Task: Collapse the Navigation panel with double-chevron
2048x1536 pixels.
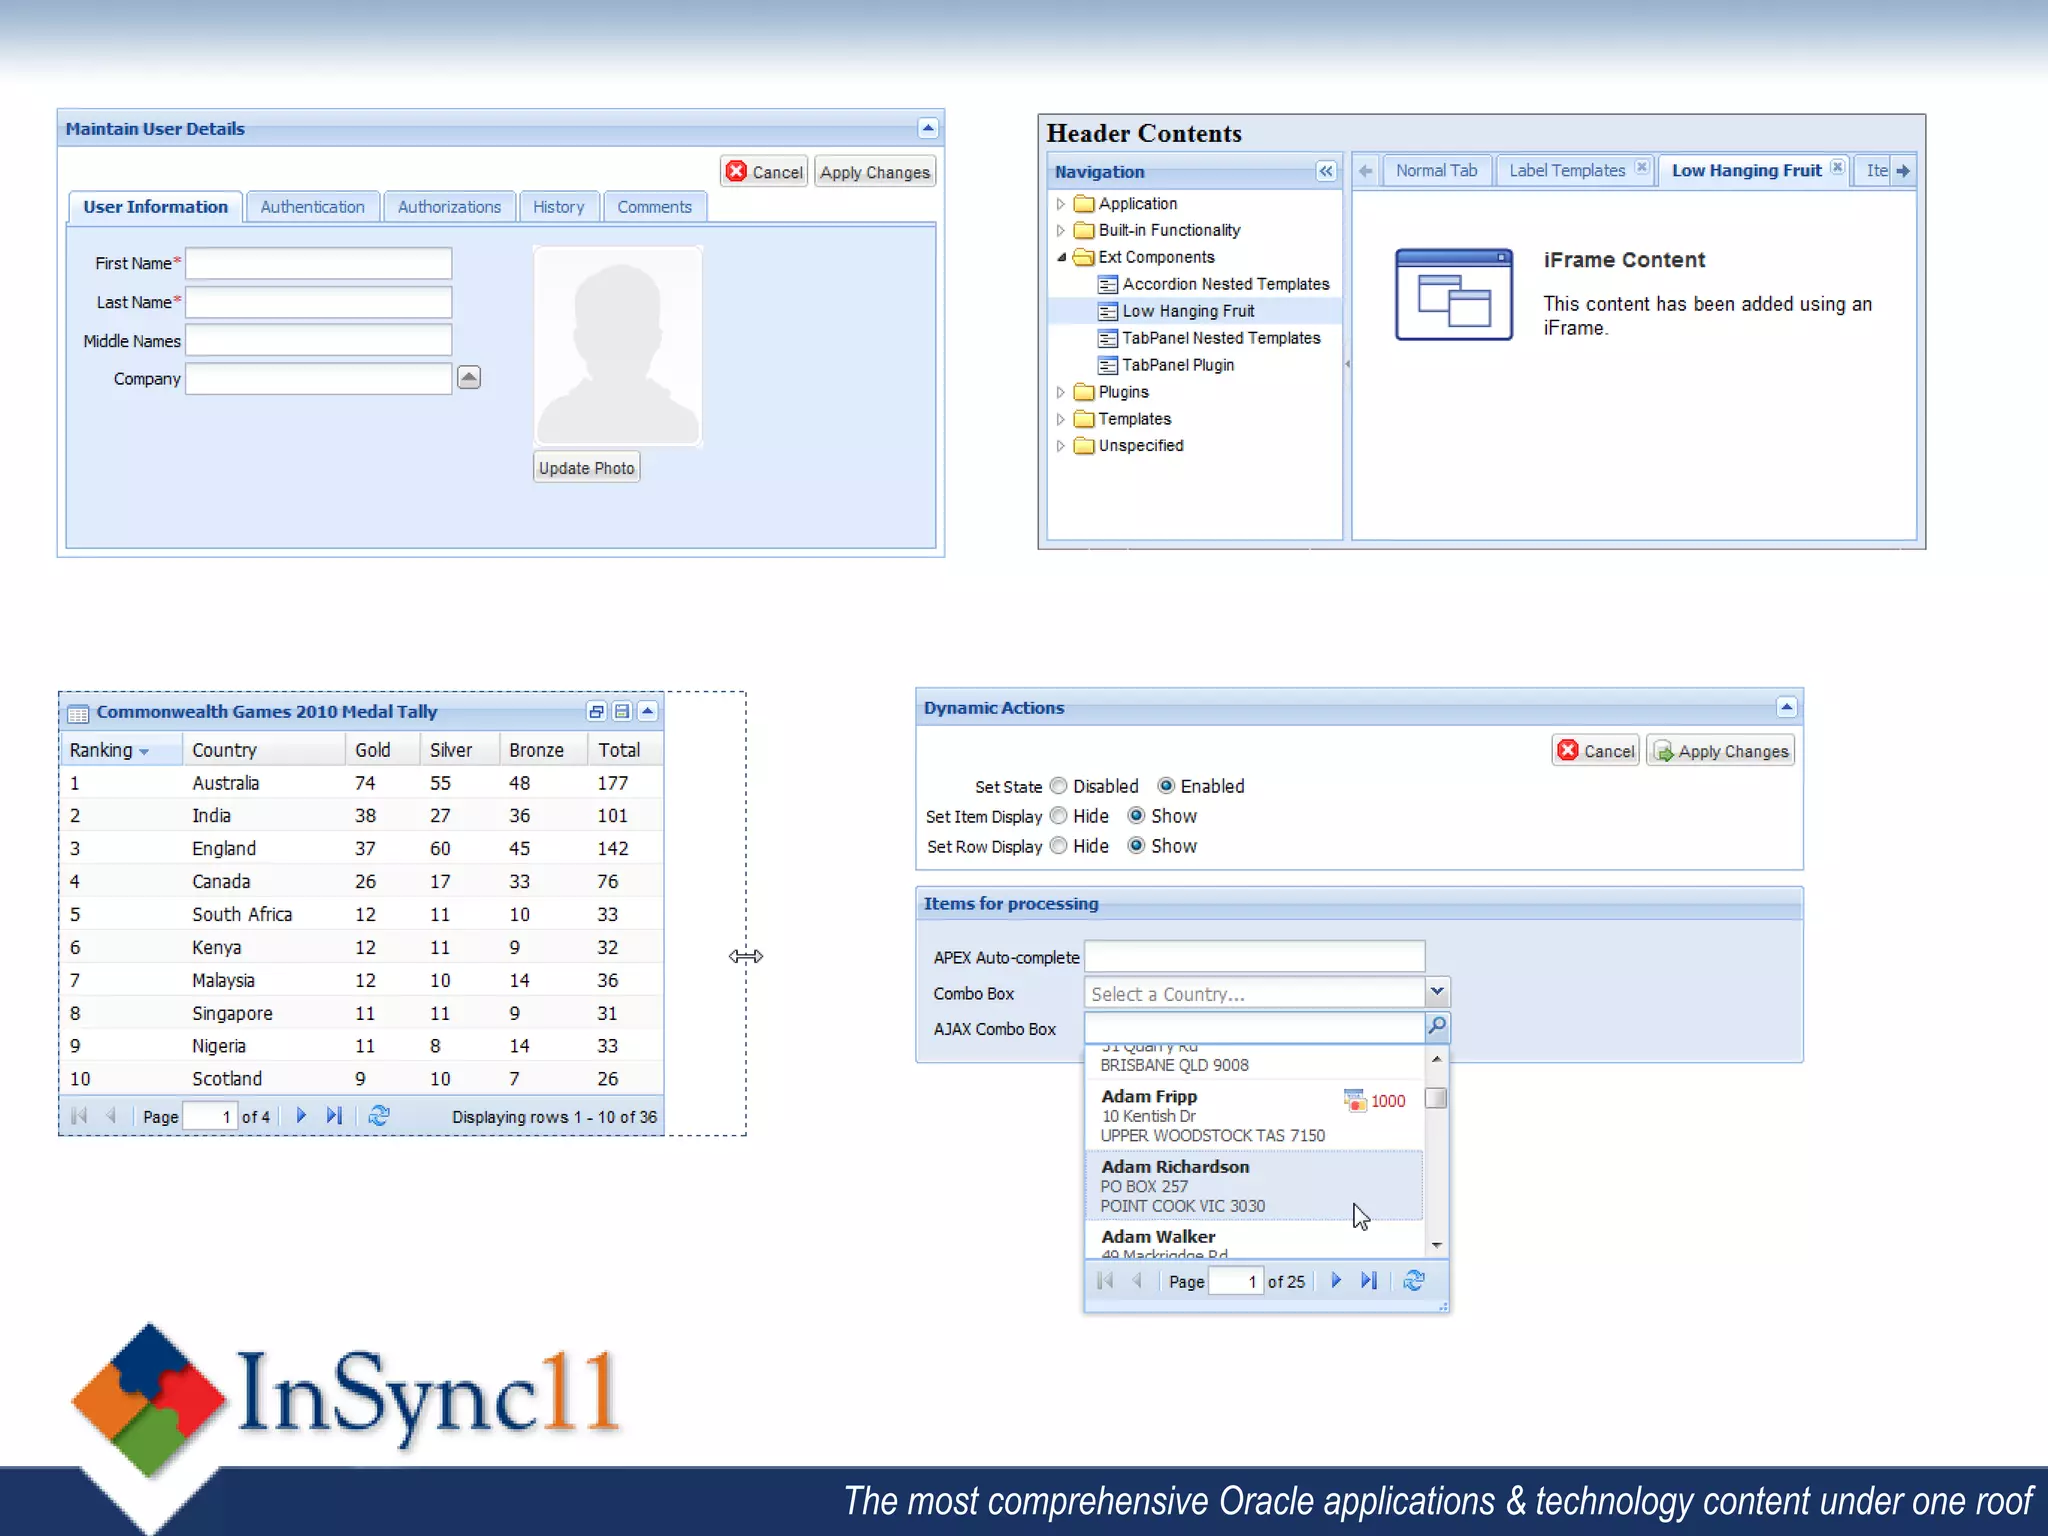Action: 1326,171
